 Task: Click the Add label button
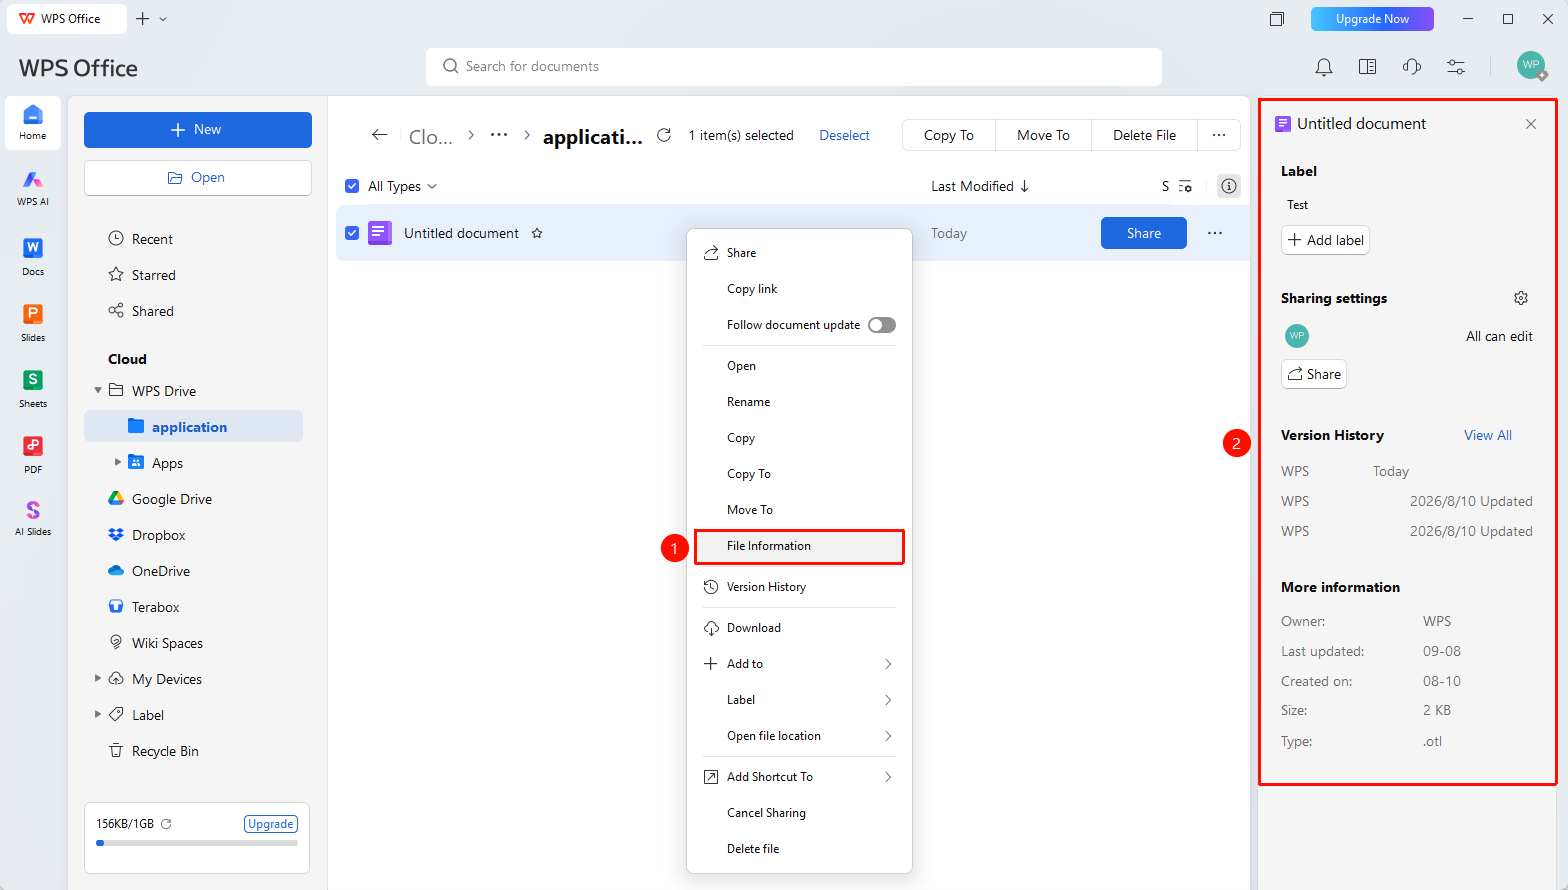[1325, 240]
